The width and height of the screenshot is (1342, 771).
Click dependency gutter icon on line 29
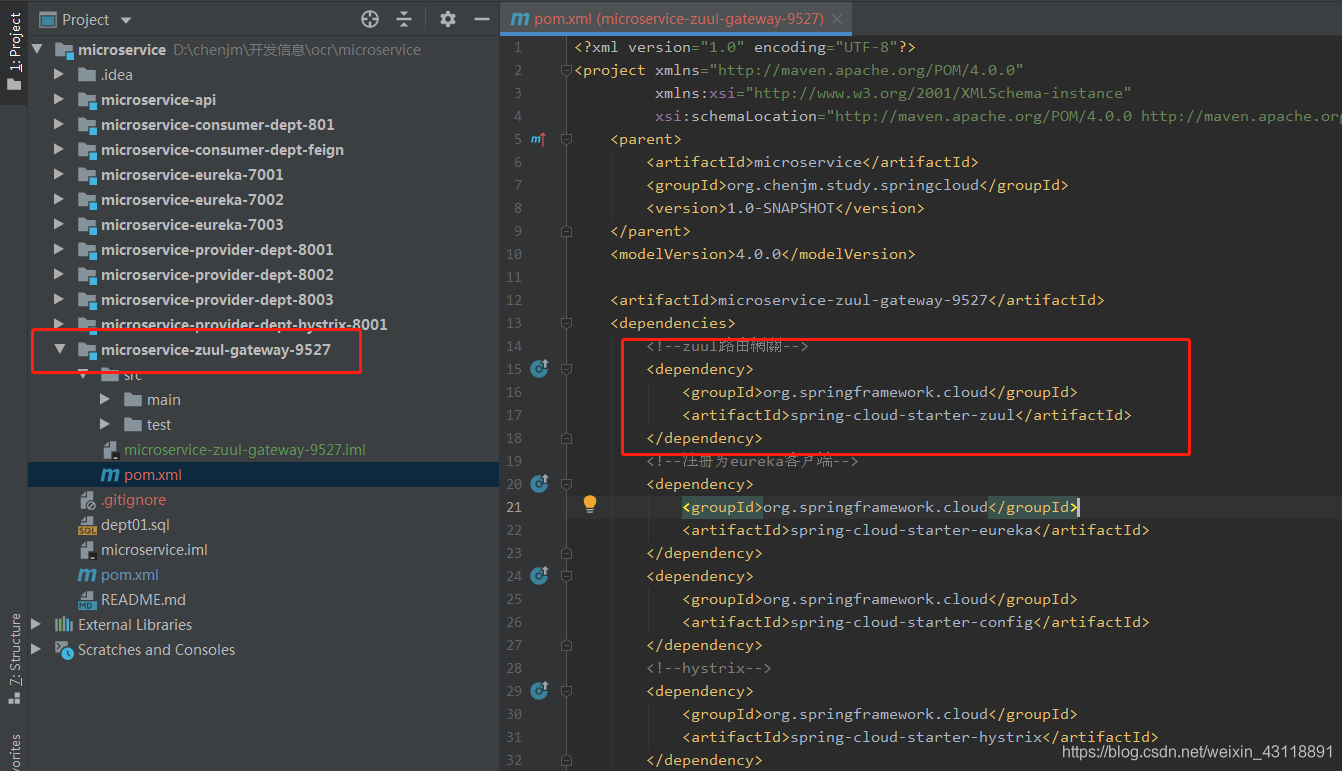pyautogui.click(x=540, y=691)
